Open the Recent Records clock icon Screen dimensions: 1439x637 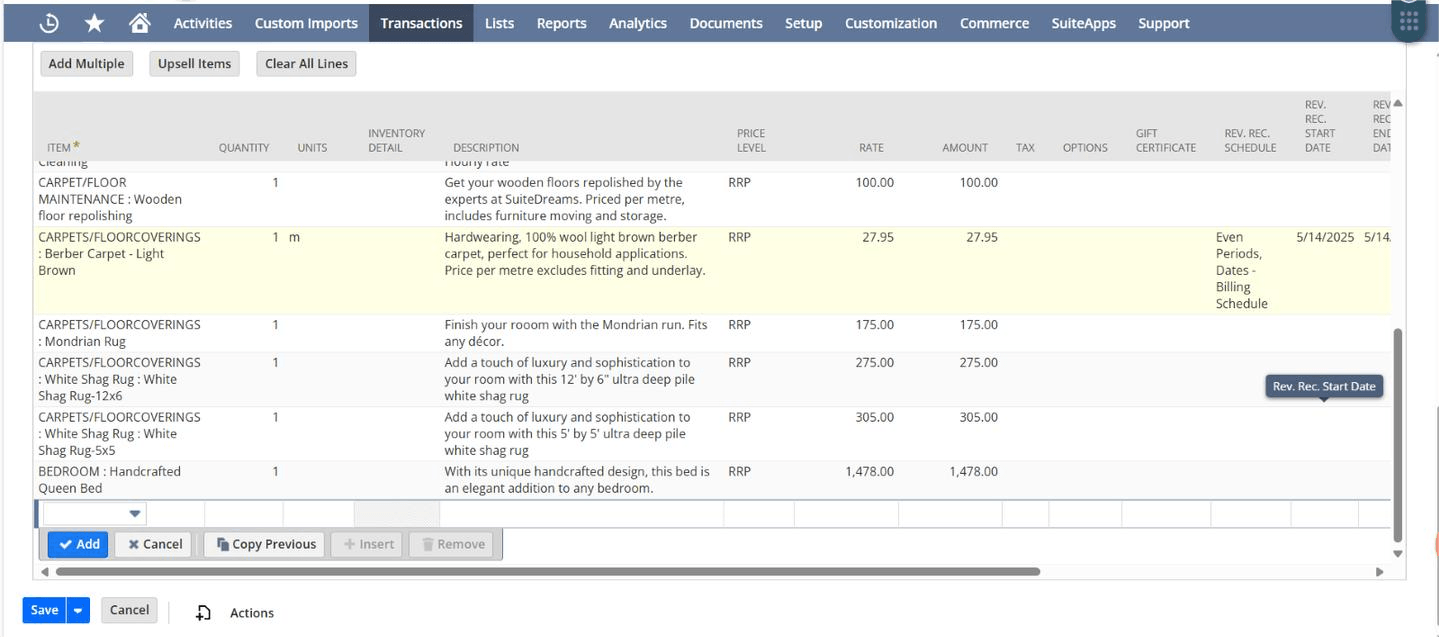click(x=49, y=23)
